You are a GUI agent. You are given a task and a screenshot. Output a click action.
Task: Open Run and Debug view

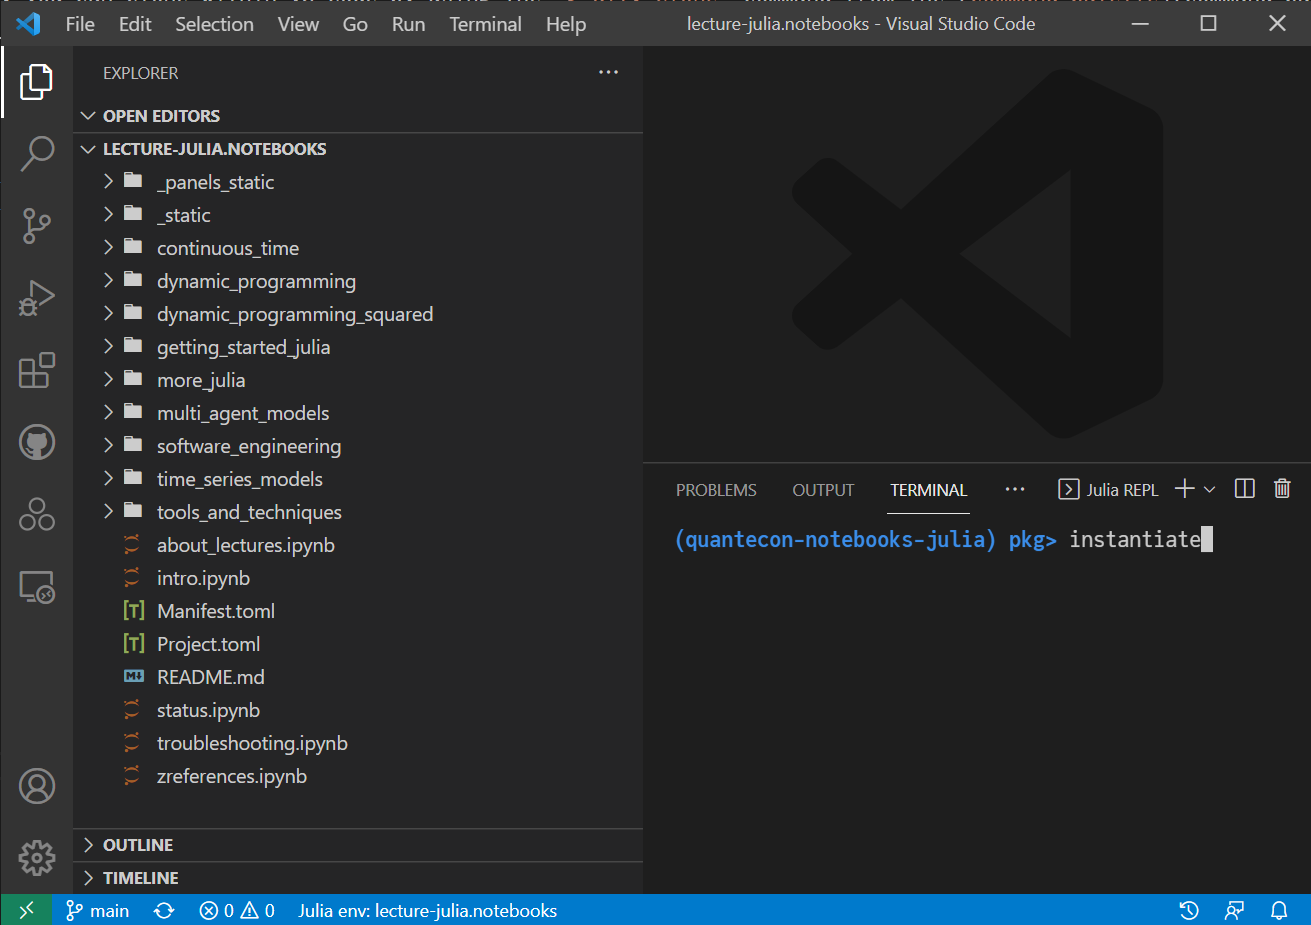click(37, 298)
